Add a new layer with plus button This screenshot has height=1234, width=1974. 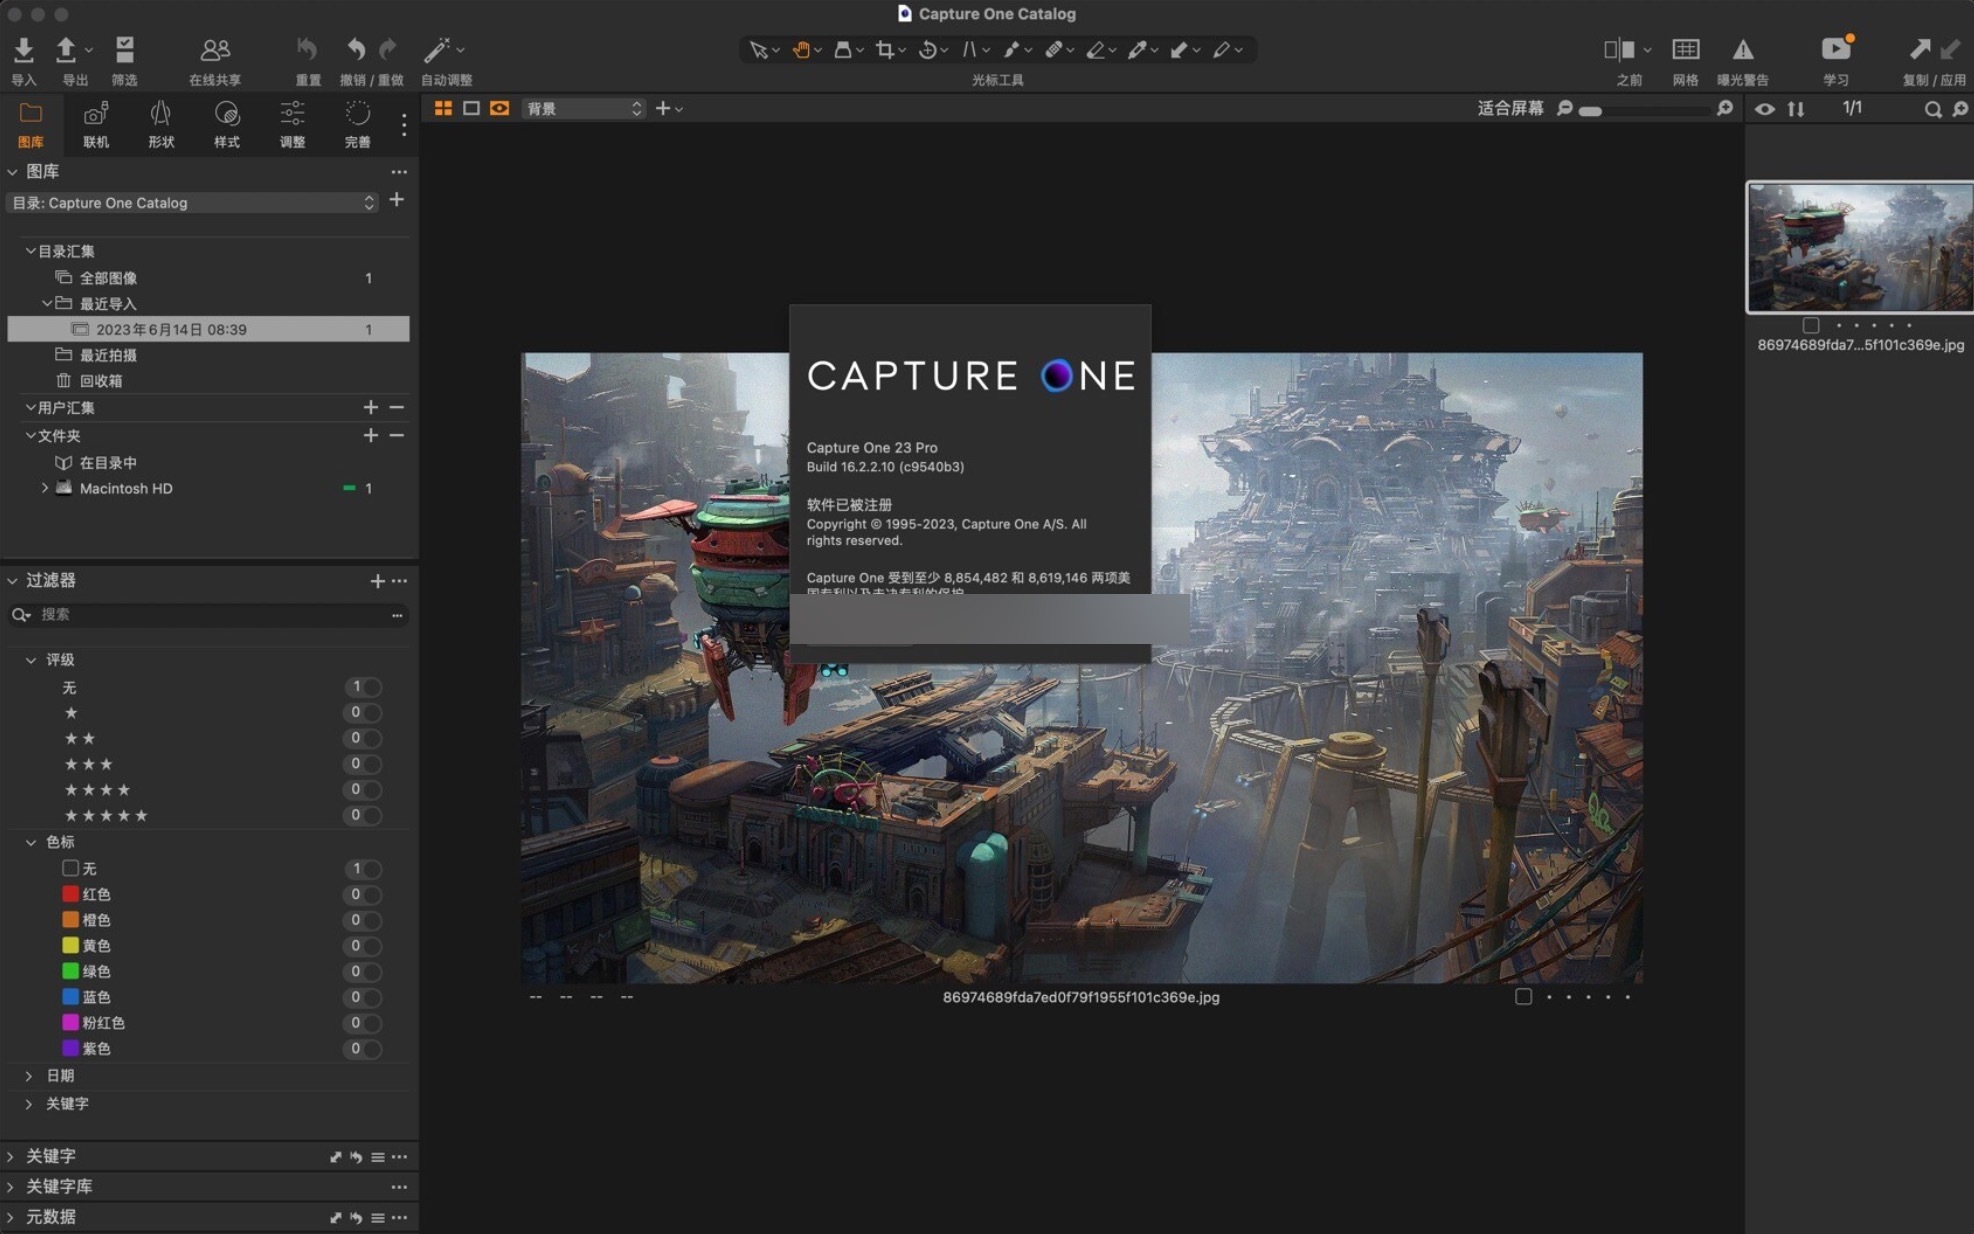[662, 108]
